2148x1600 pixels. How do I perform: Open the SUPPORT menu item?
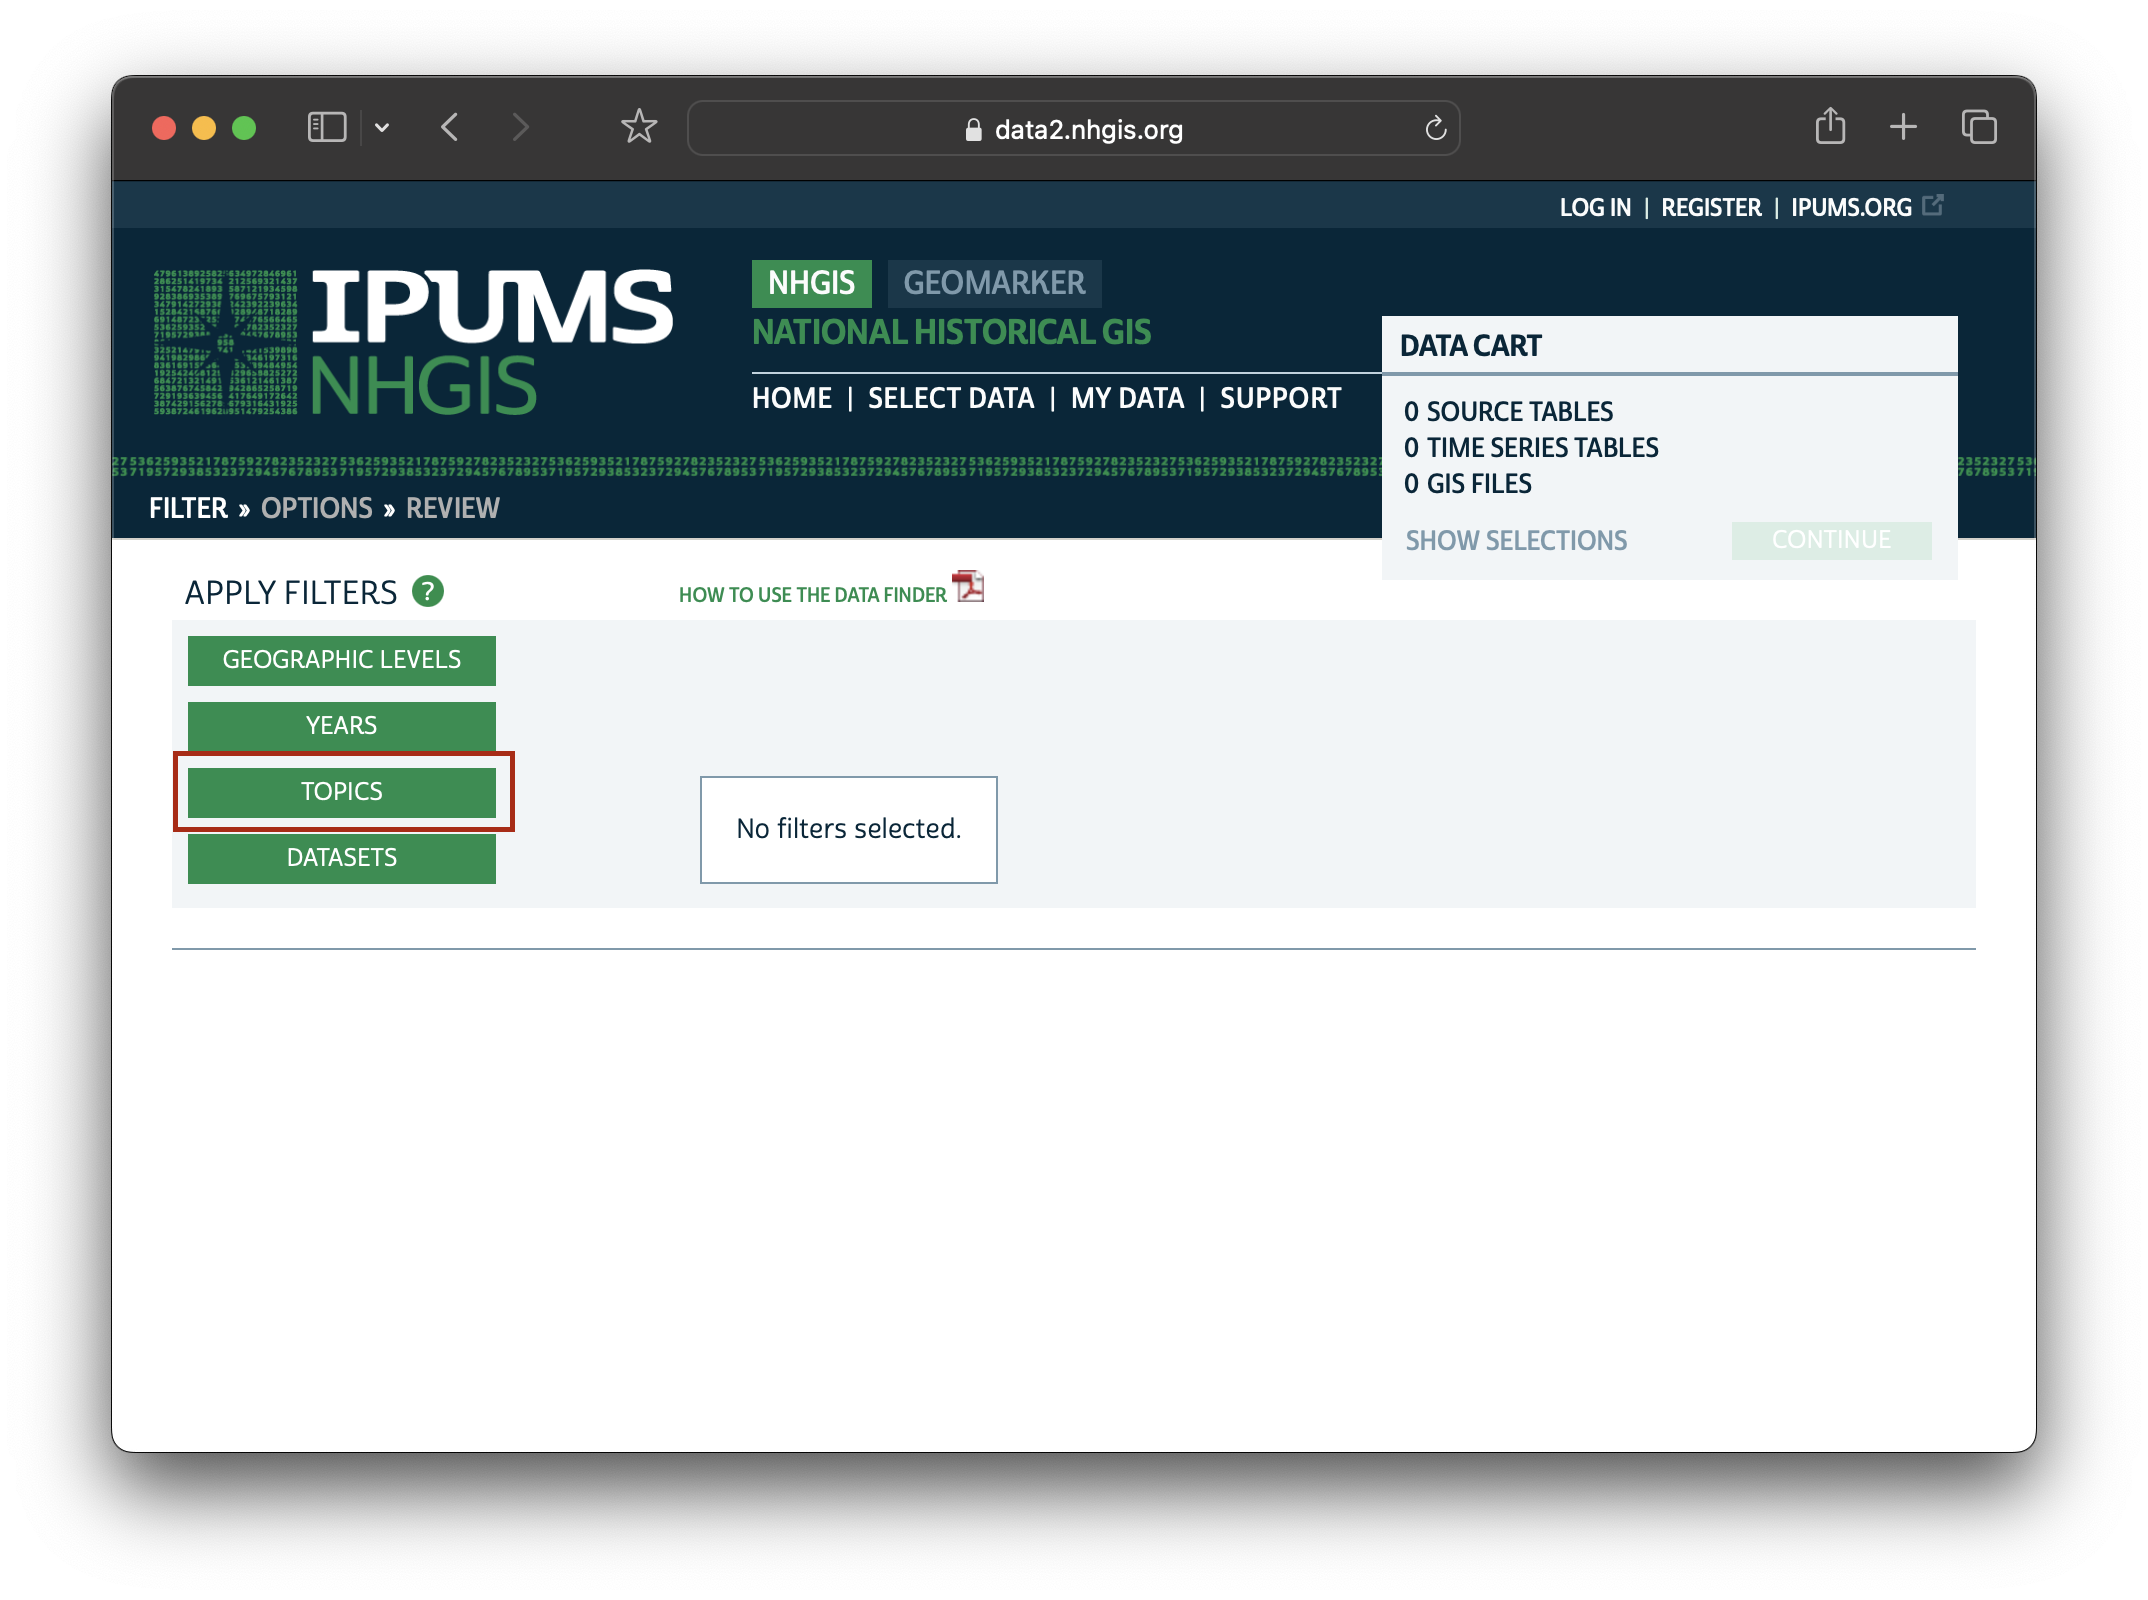coord(1280,398)
